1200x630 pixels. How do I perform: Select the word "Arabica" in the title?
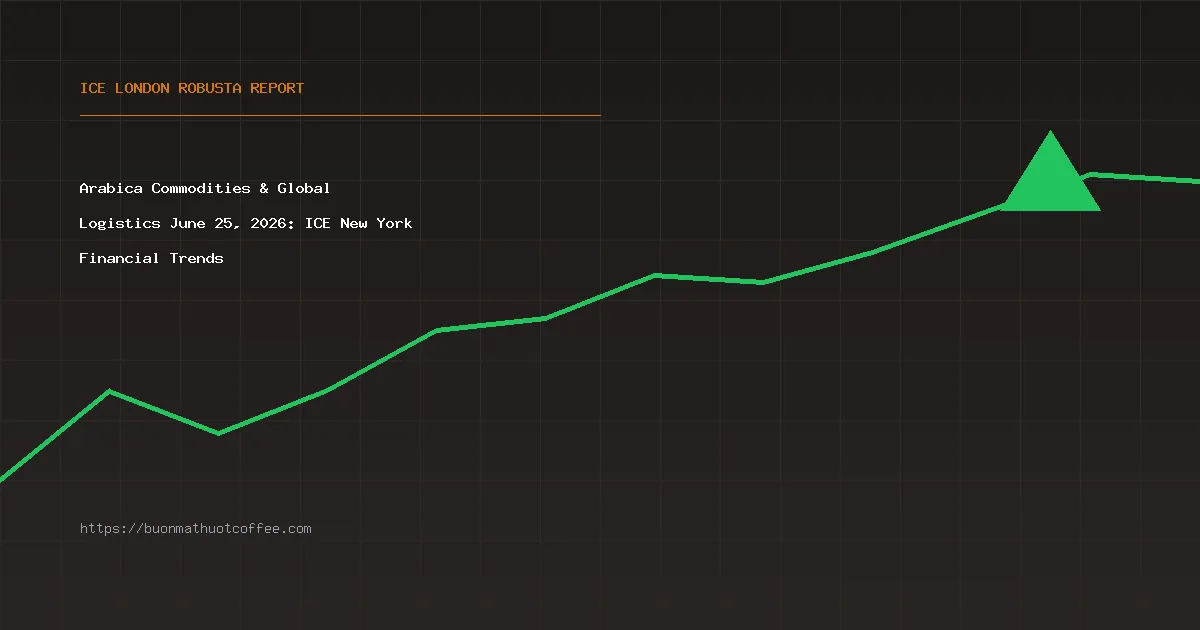111,188
